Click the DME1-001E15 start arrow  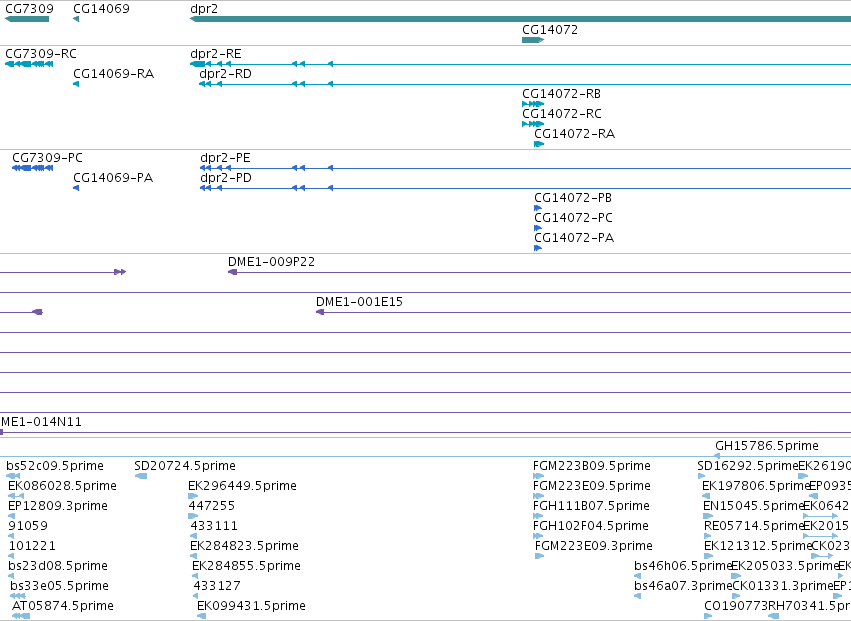pos(320,312)
